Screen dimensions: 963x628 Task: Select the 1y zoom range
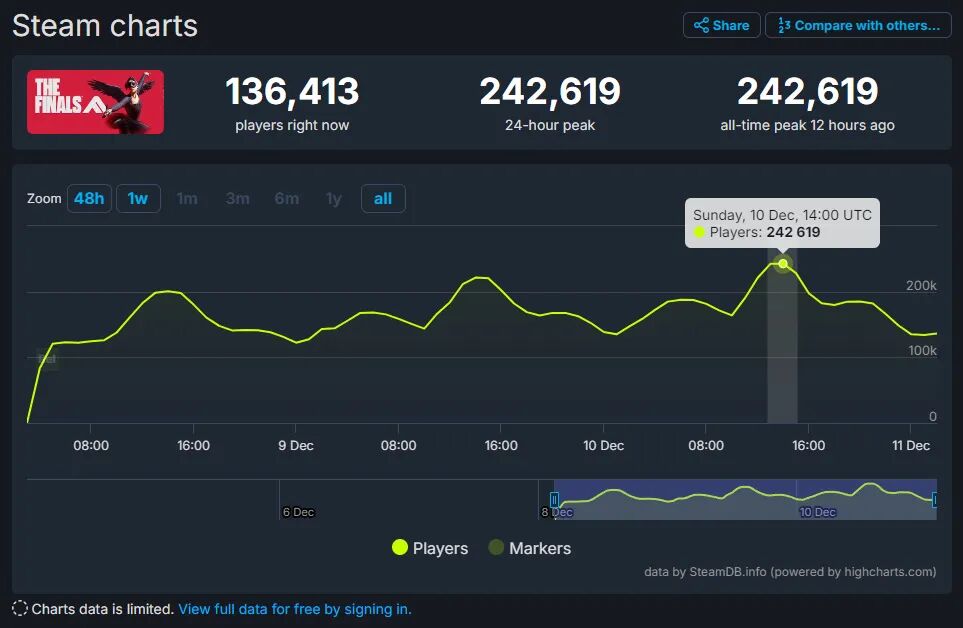tap(333, 198)
